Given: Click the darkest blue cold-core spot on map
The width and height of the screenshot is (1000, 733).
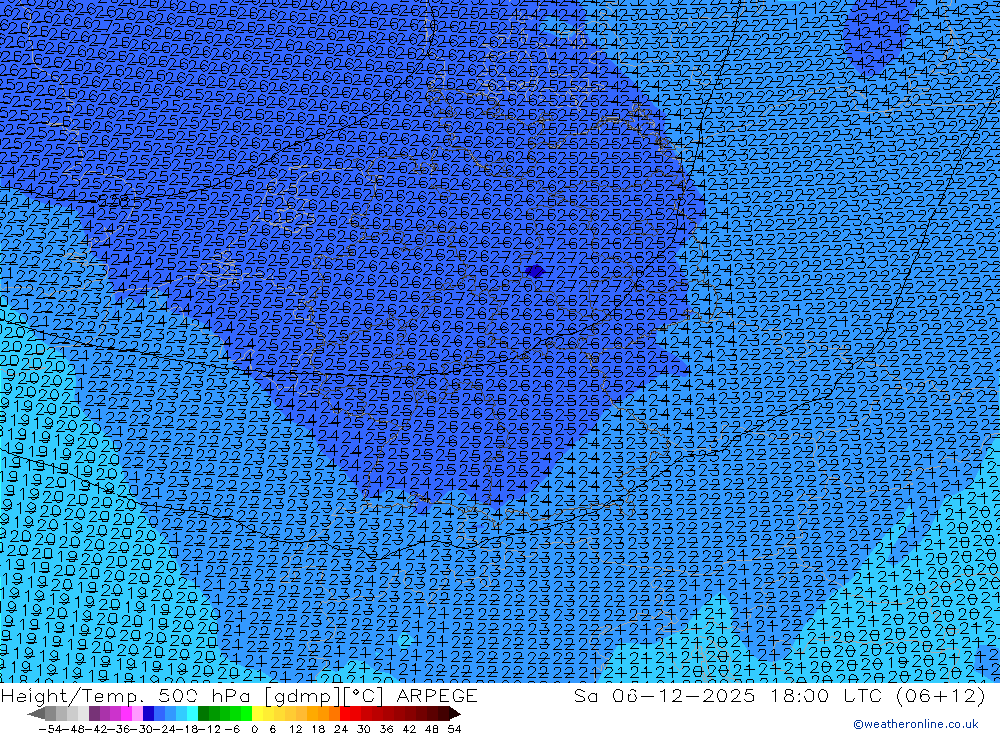Looking at the screenshot, I should point(534,270).
